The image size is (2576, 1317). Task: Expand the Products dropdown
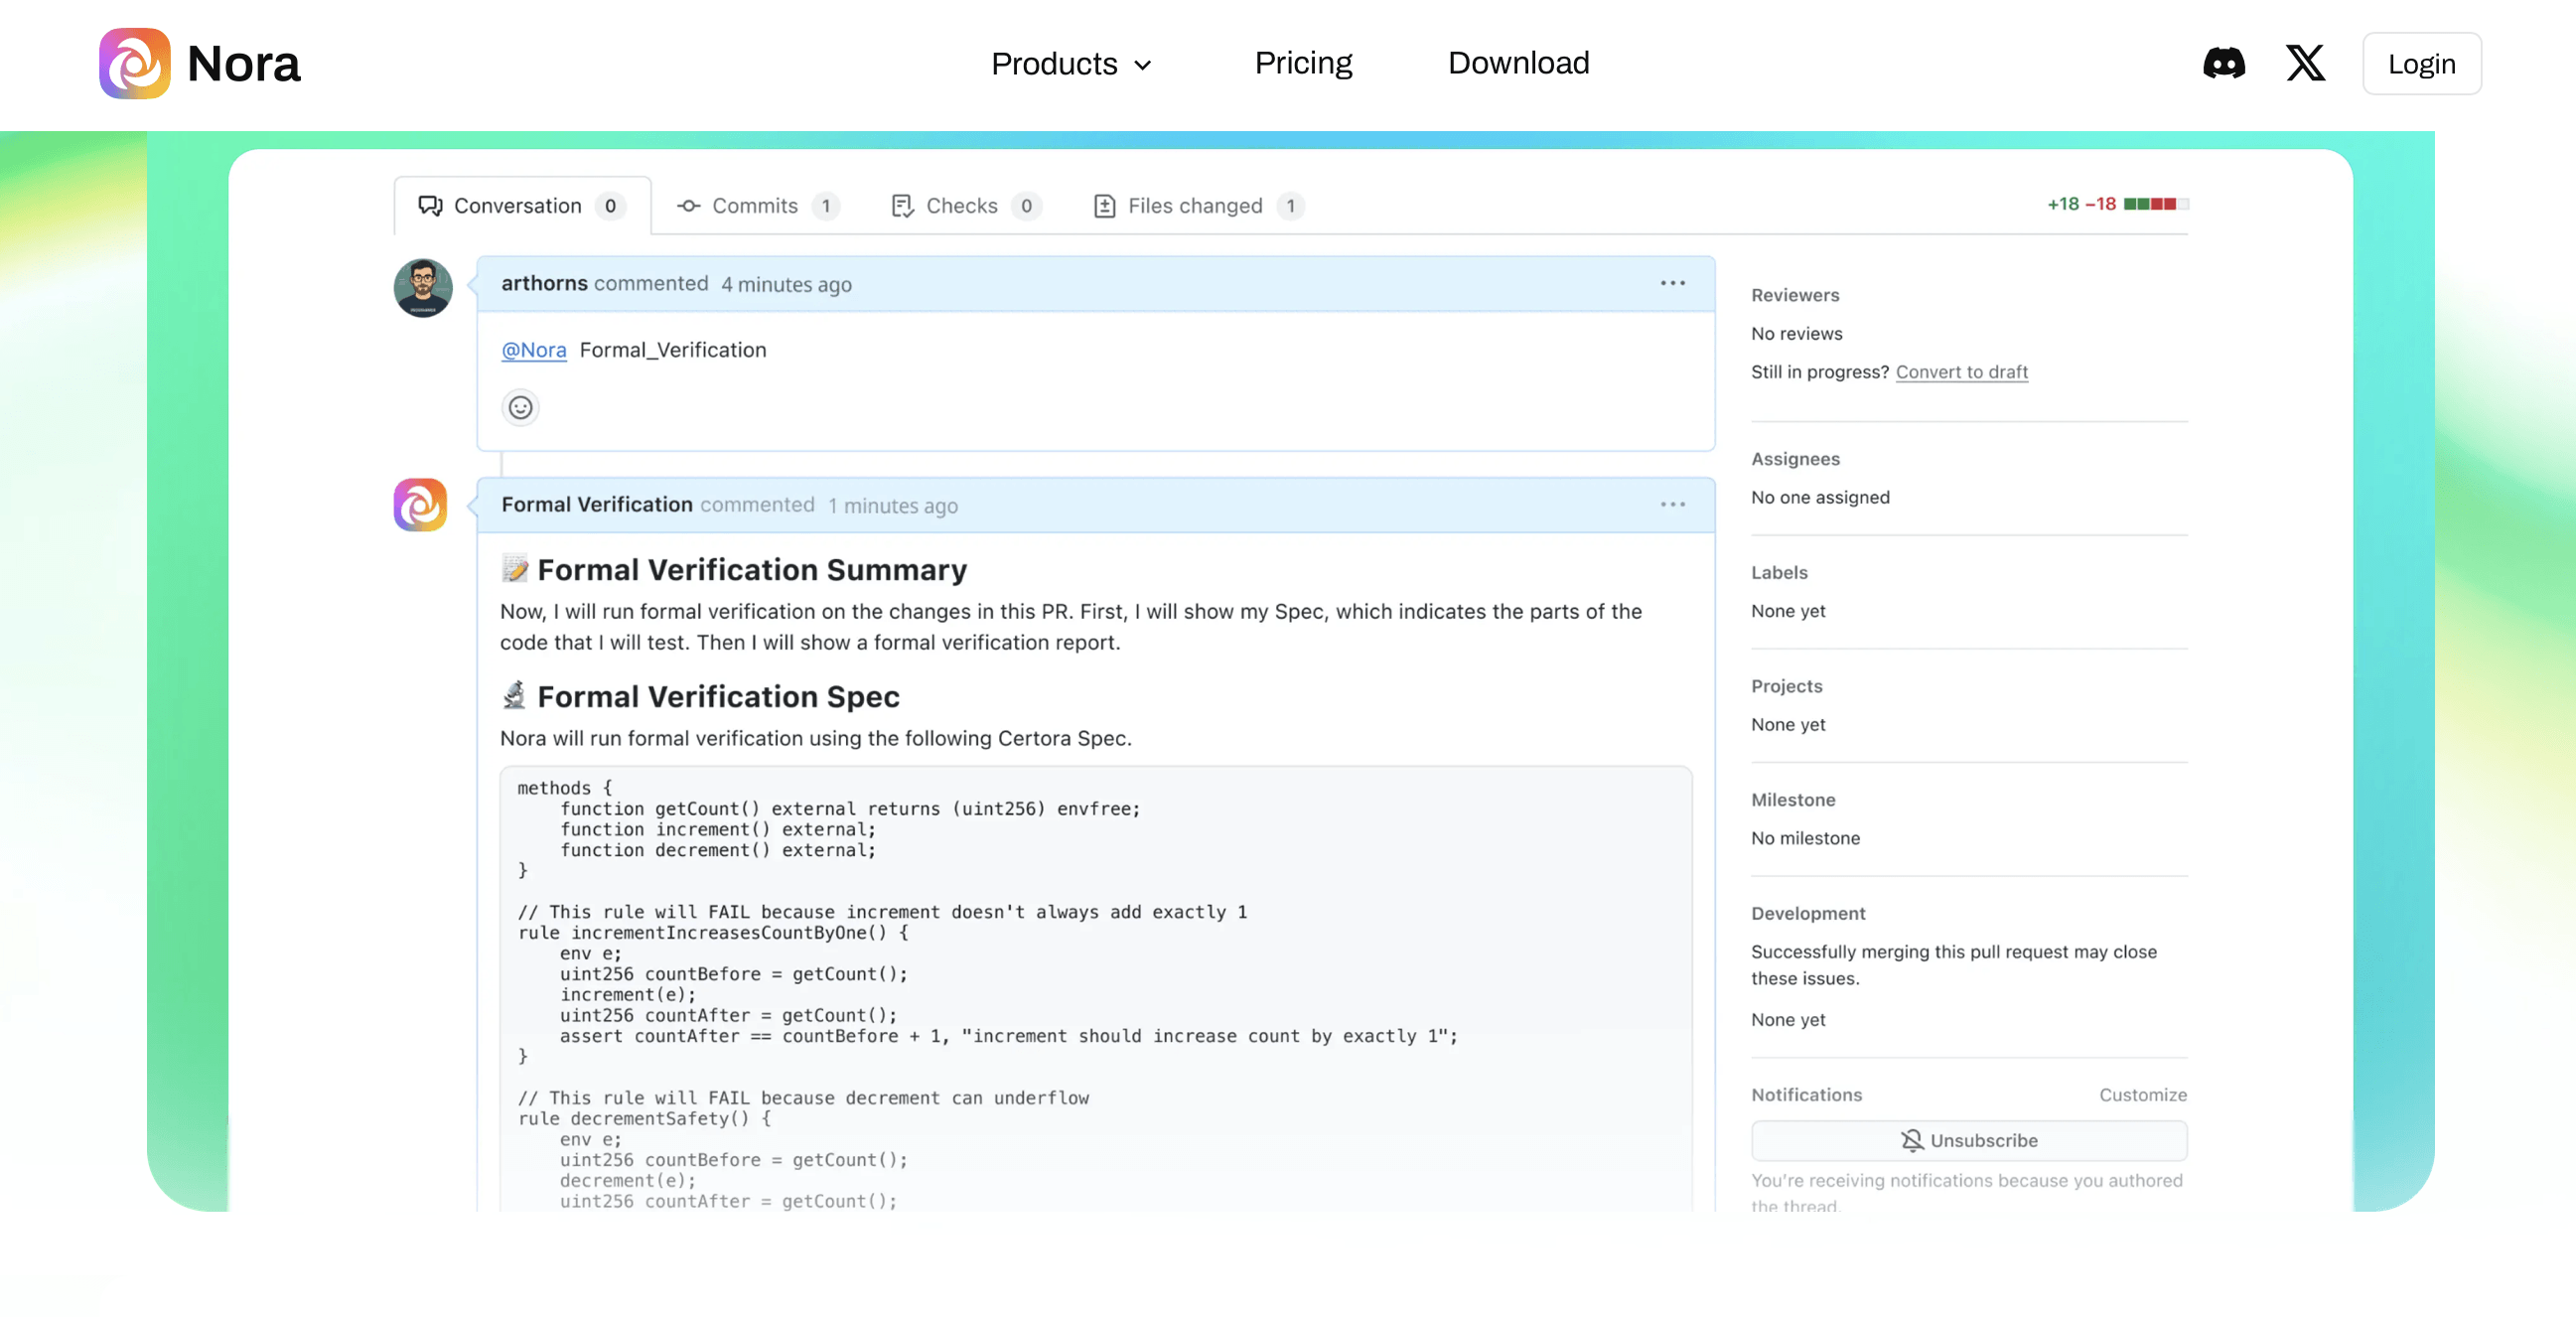[x=1071, y=63]
